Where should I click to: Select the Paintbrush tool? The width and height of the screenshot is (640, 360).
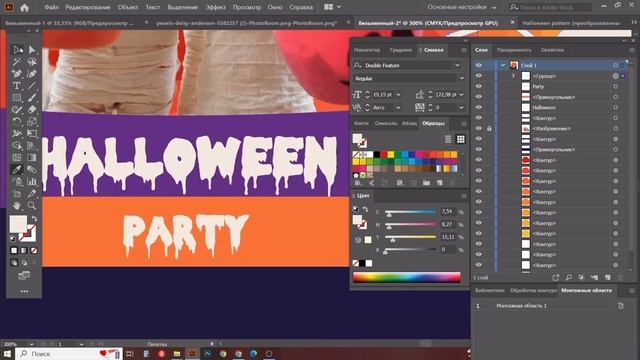pos(32,98)
